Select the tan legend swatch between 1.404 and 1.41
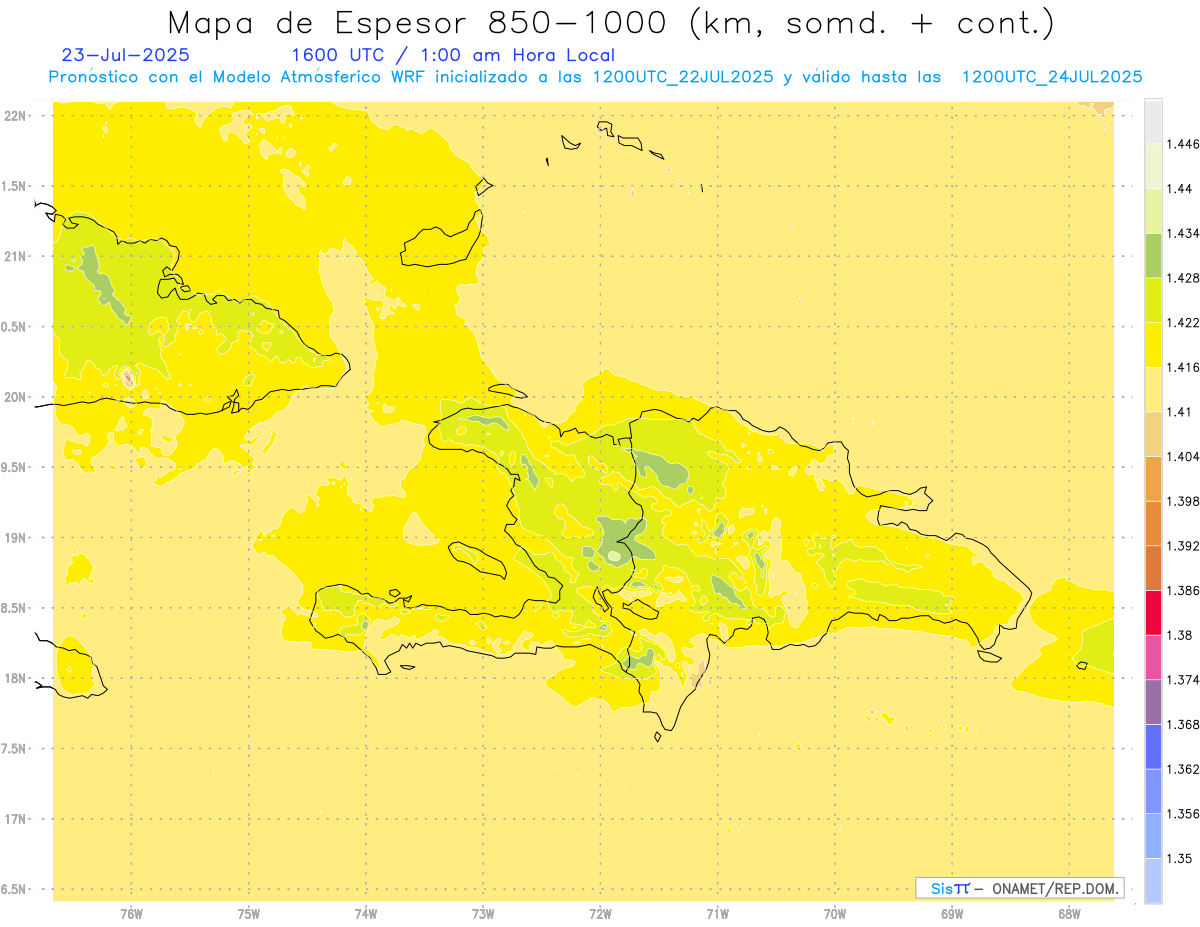This screenshot has height=927, width=1200. (1153, 434)
